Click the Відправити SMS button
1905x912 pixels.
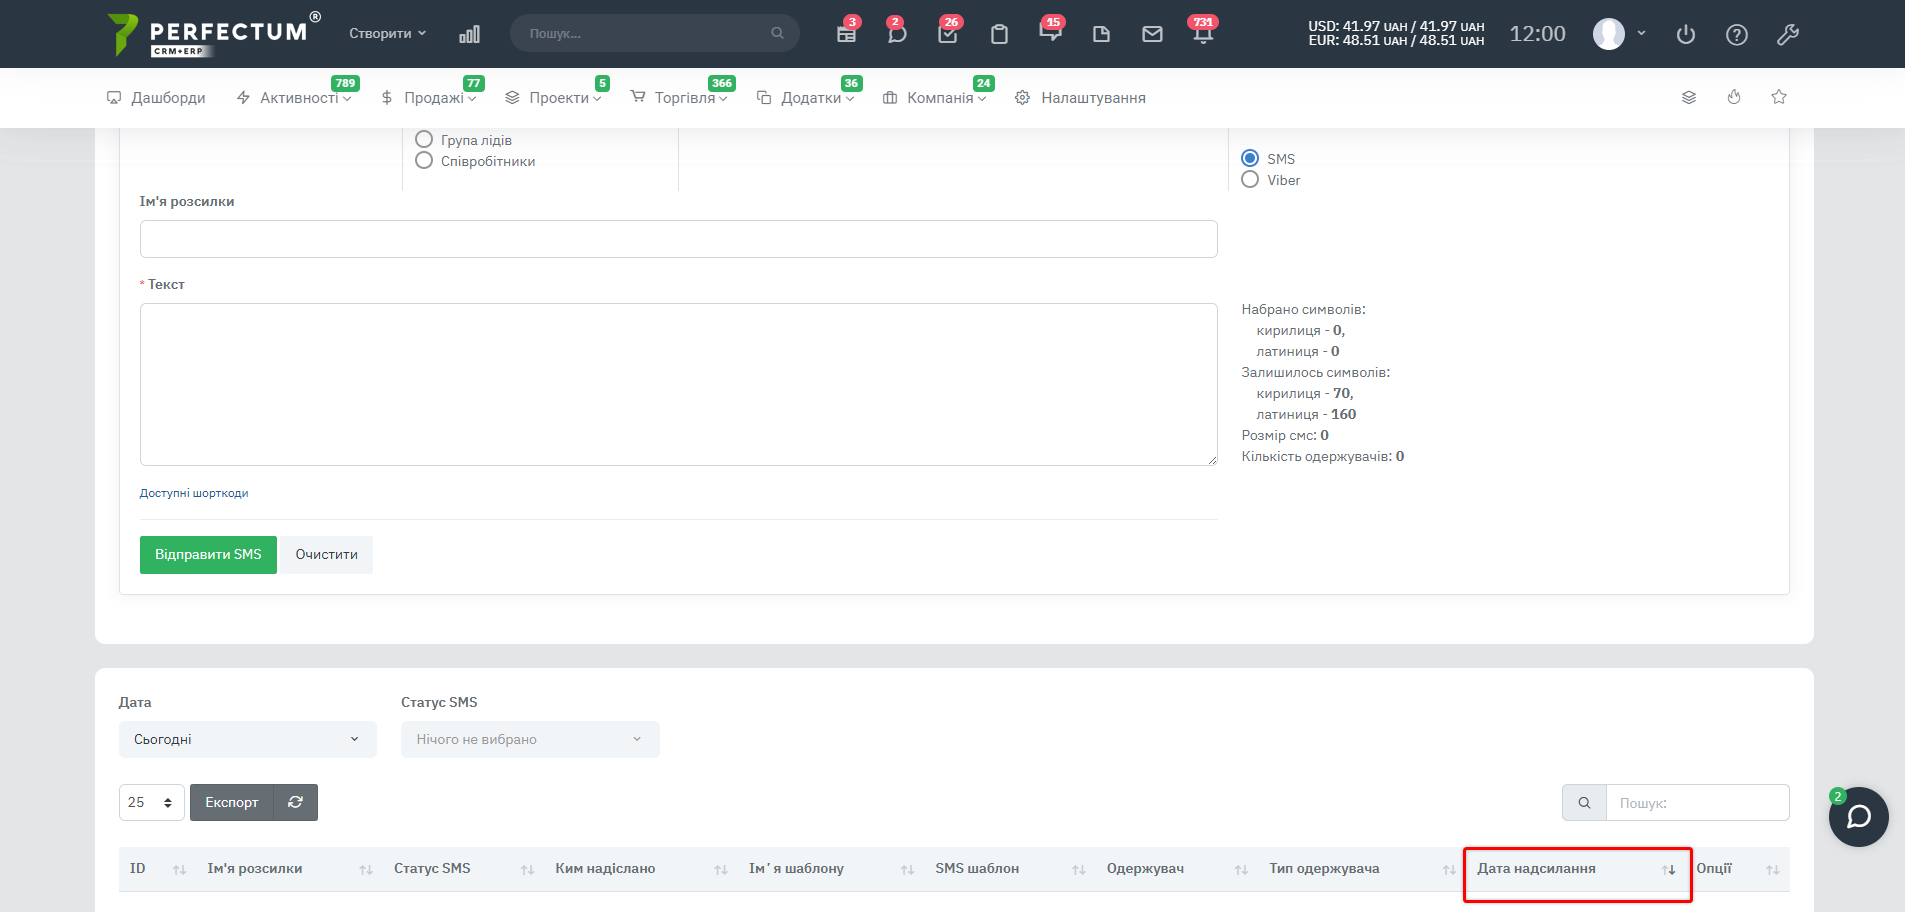point(208,554)
